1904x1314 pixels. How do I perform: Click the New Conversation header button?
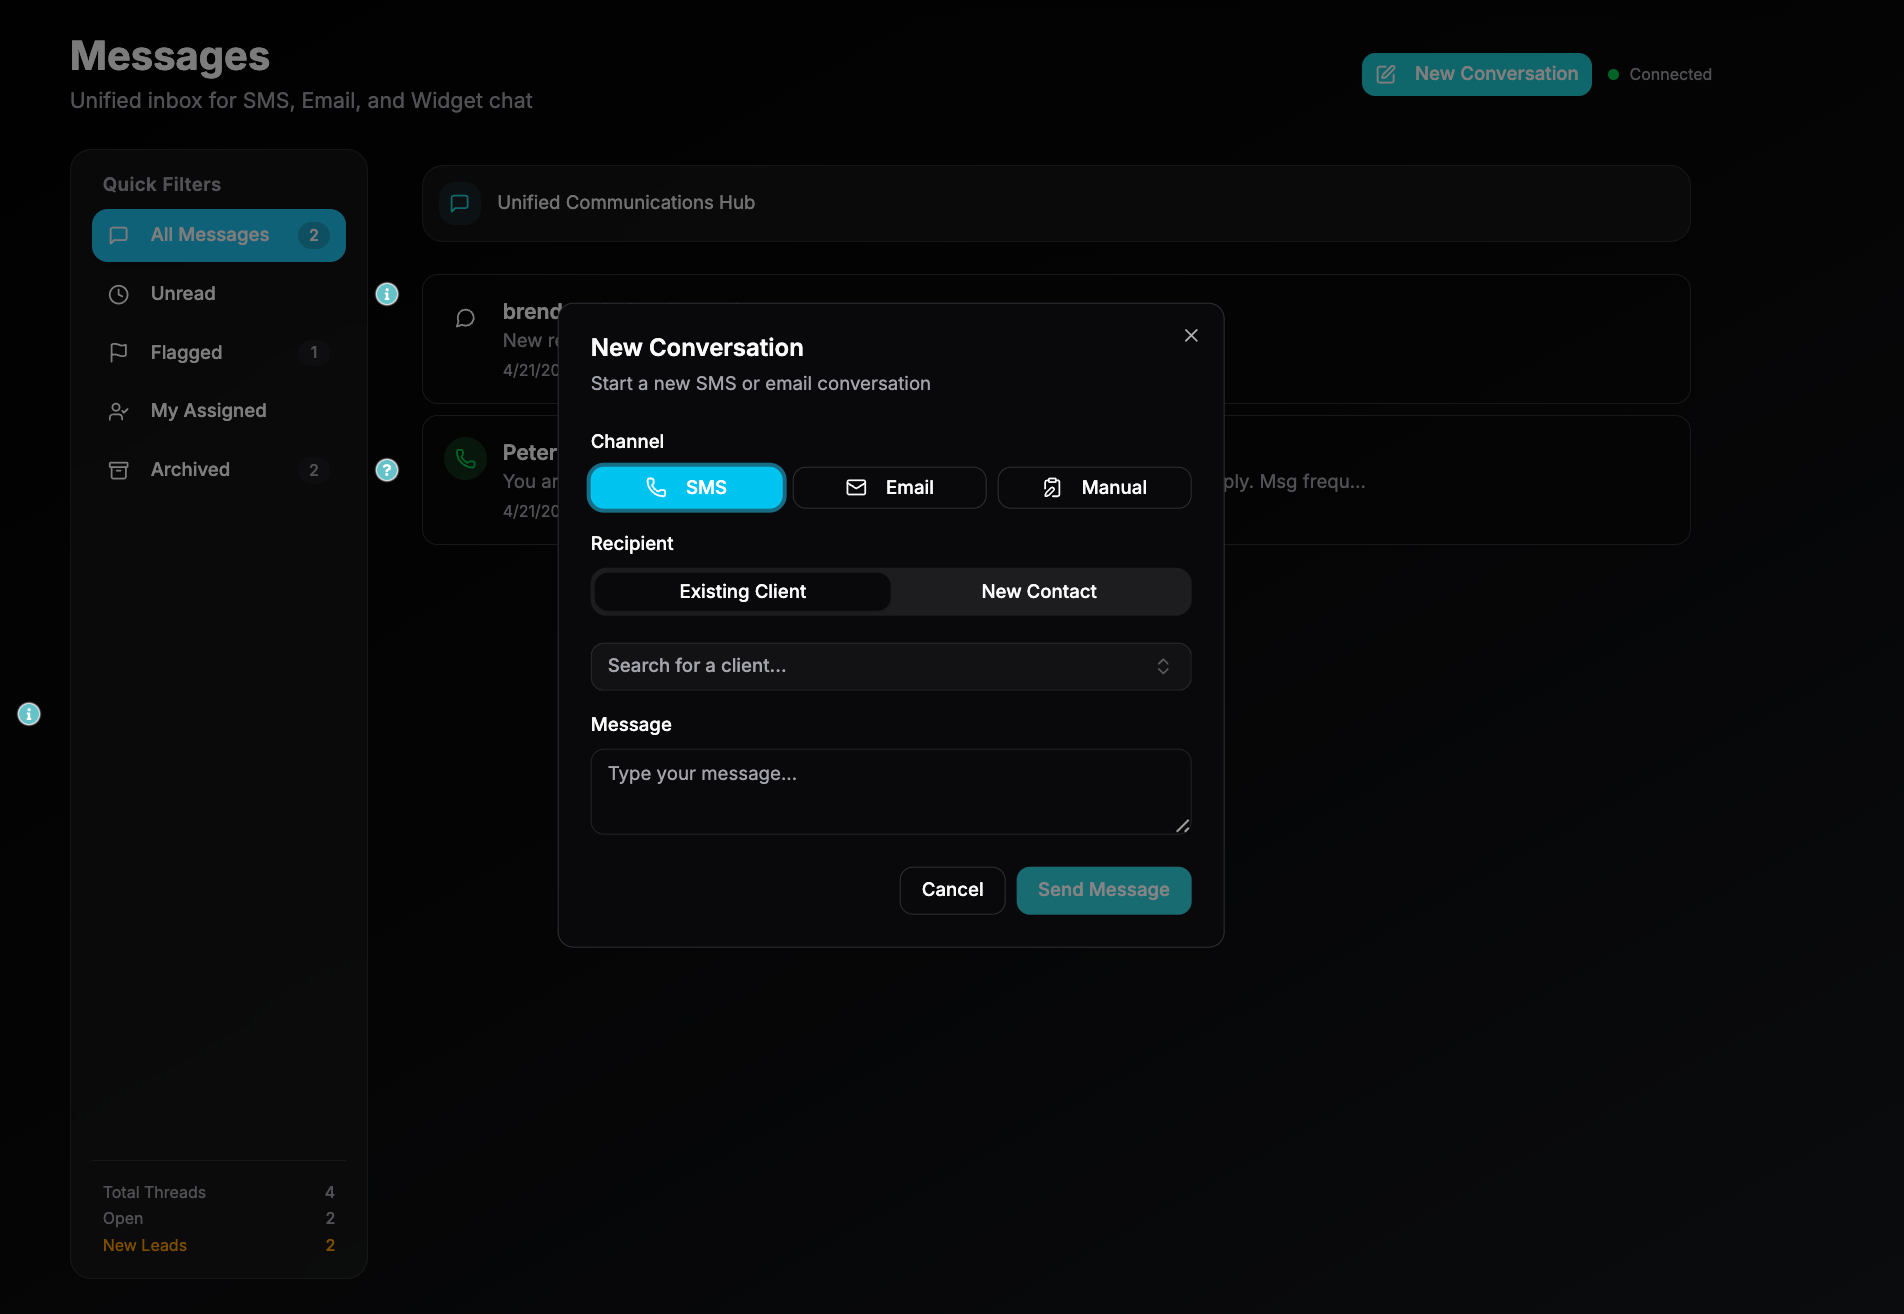click(x=1477, y=74)
